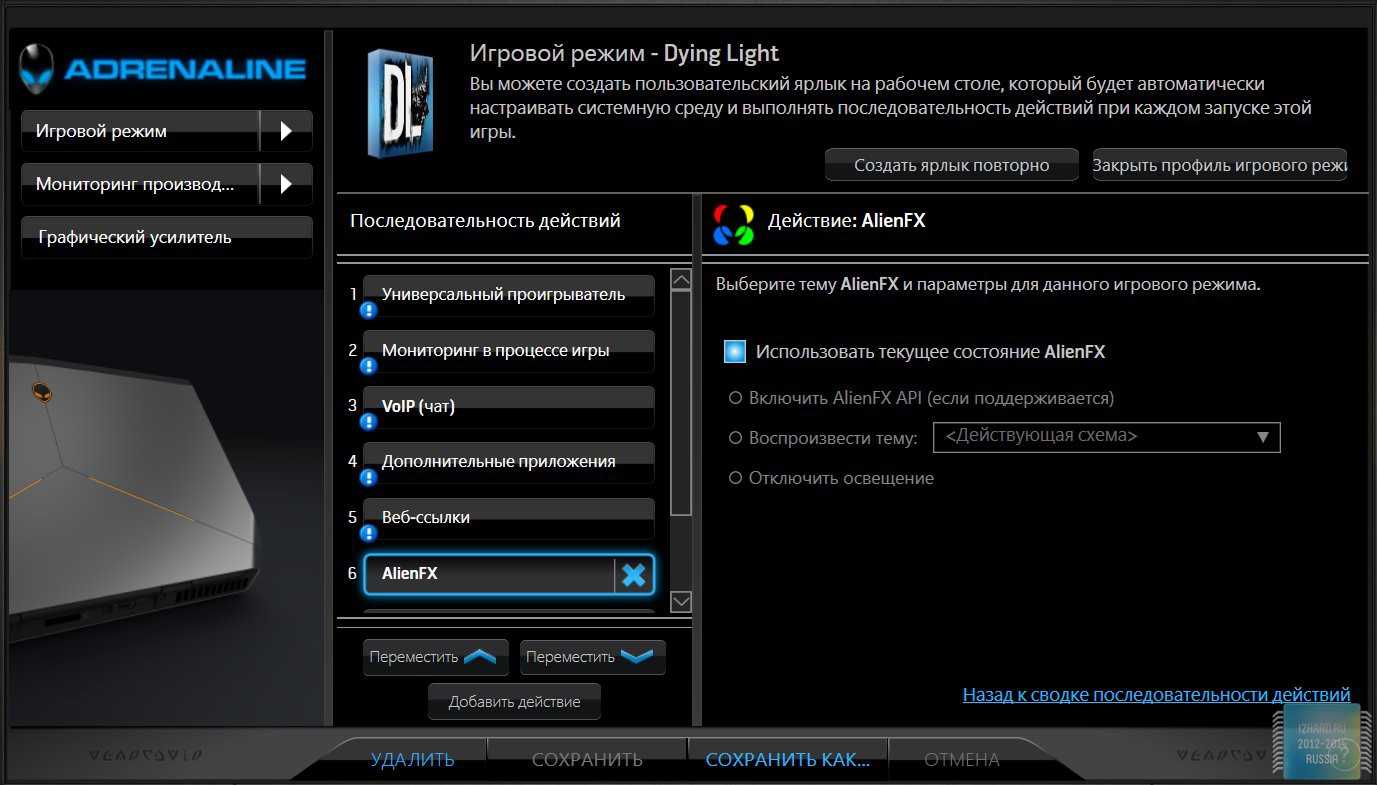Toggle Использовать текущее состояние AlienFX checkbox
1377x785 pixels.
(x=735, y=352)
